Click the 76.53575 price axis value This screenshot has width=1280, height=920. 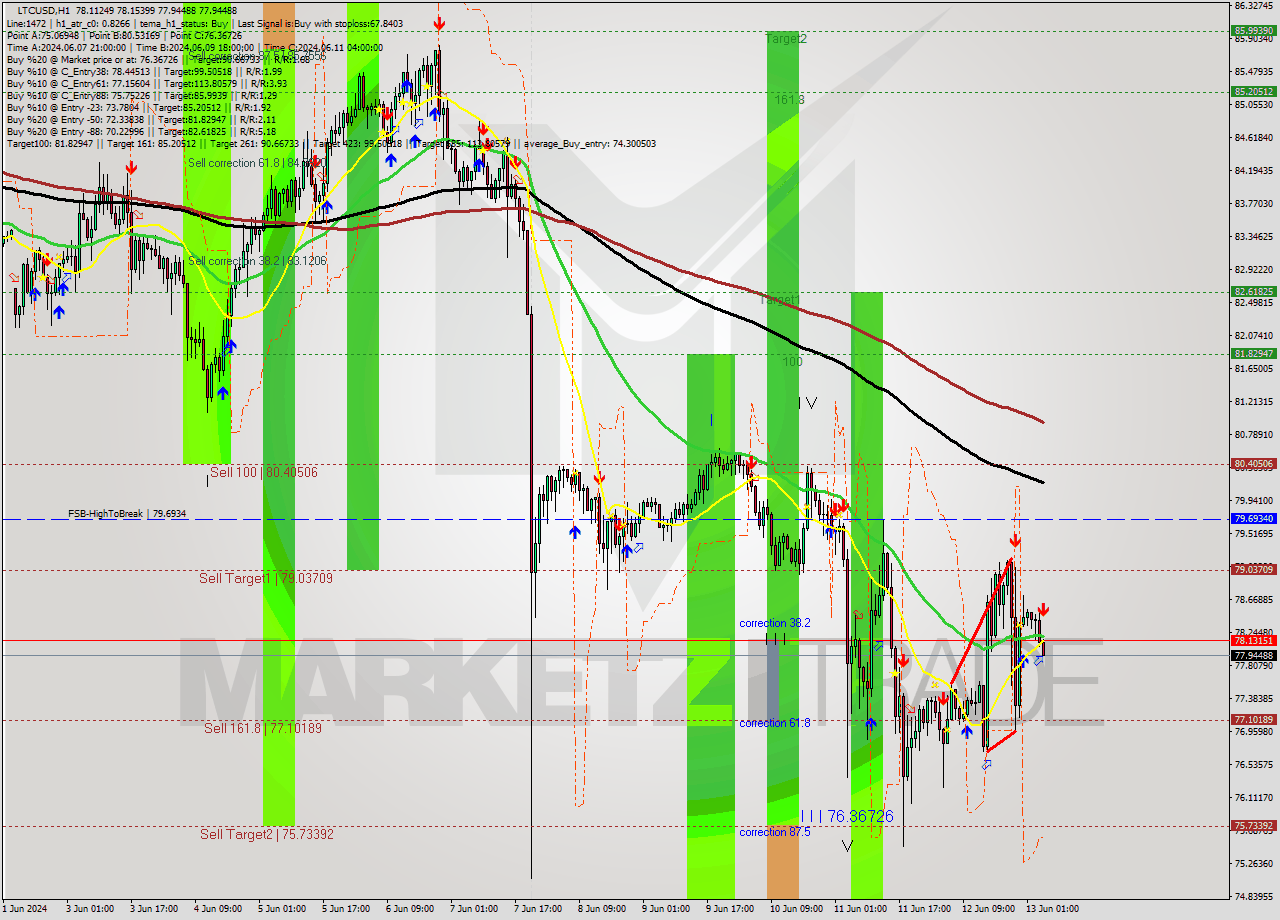pyautogui.click(x=1253, y=765)
